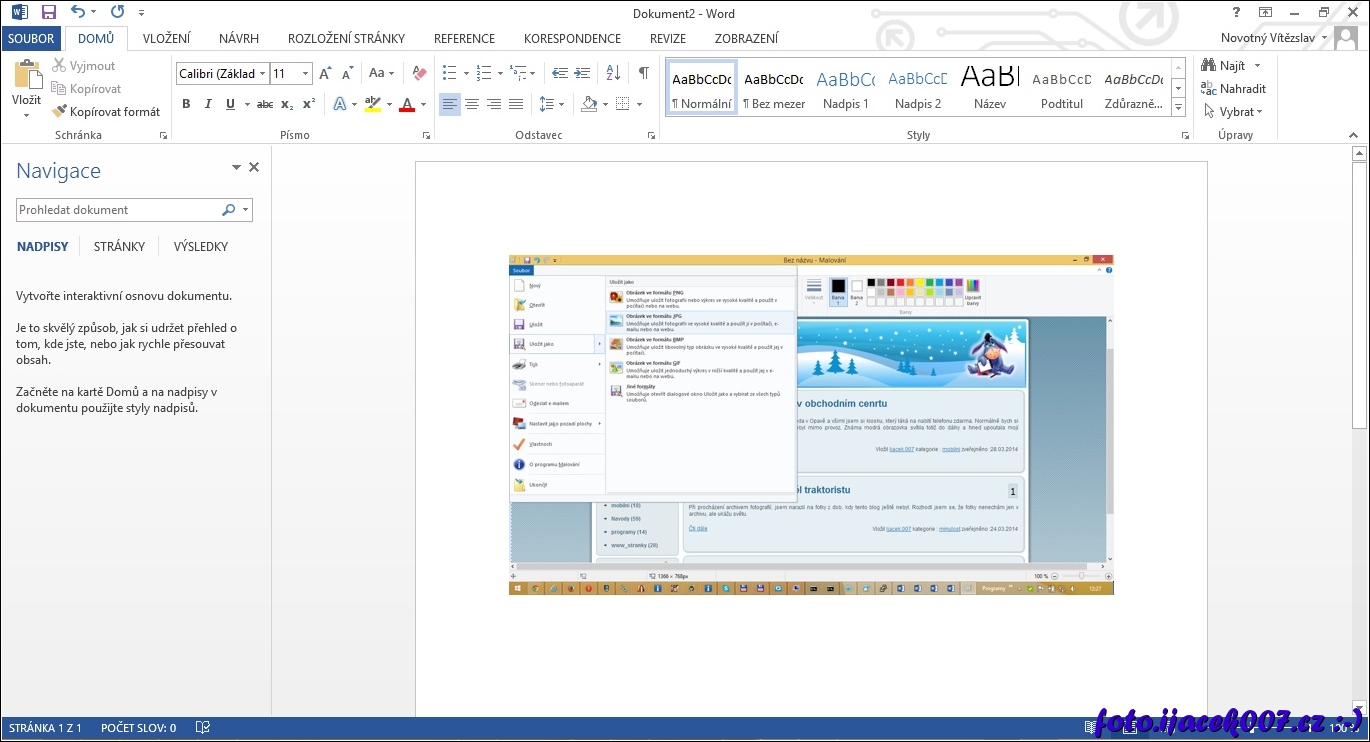The image size is (1370, 742).
Task: Click the show paragraph marks icon
Action: (x=644, y=73)
